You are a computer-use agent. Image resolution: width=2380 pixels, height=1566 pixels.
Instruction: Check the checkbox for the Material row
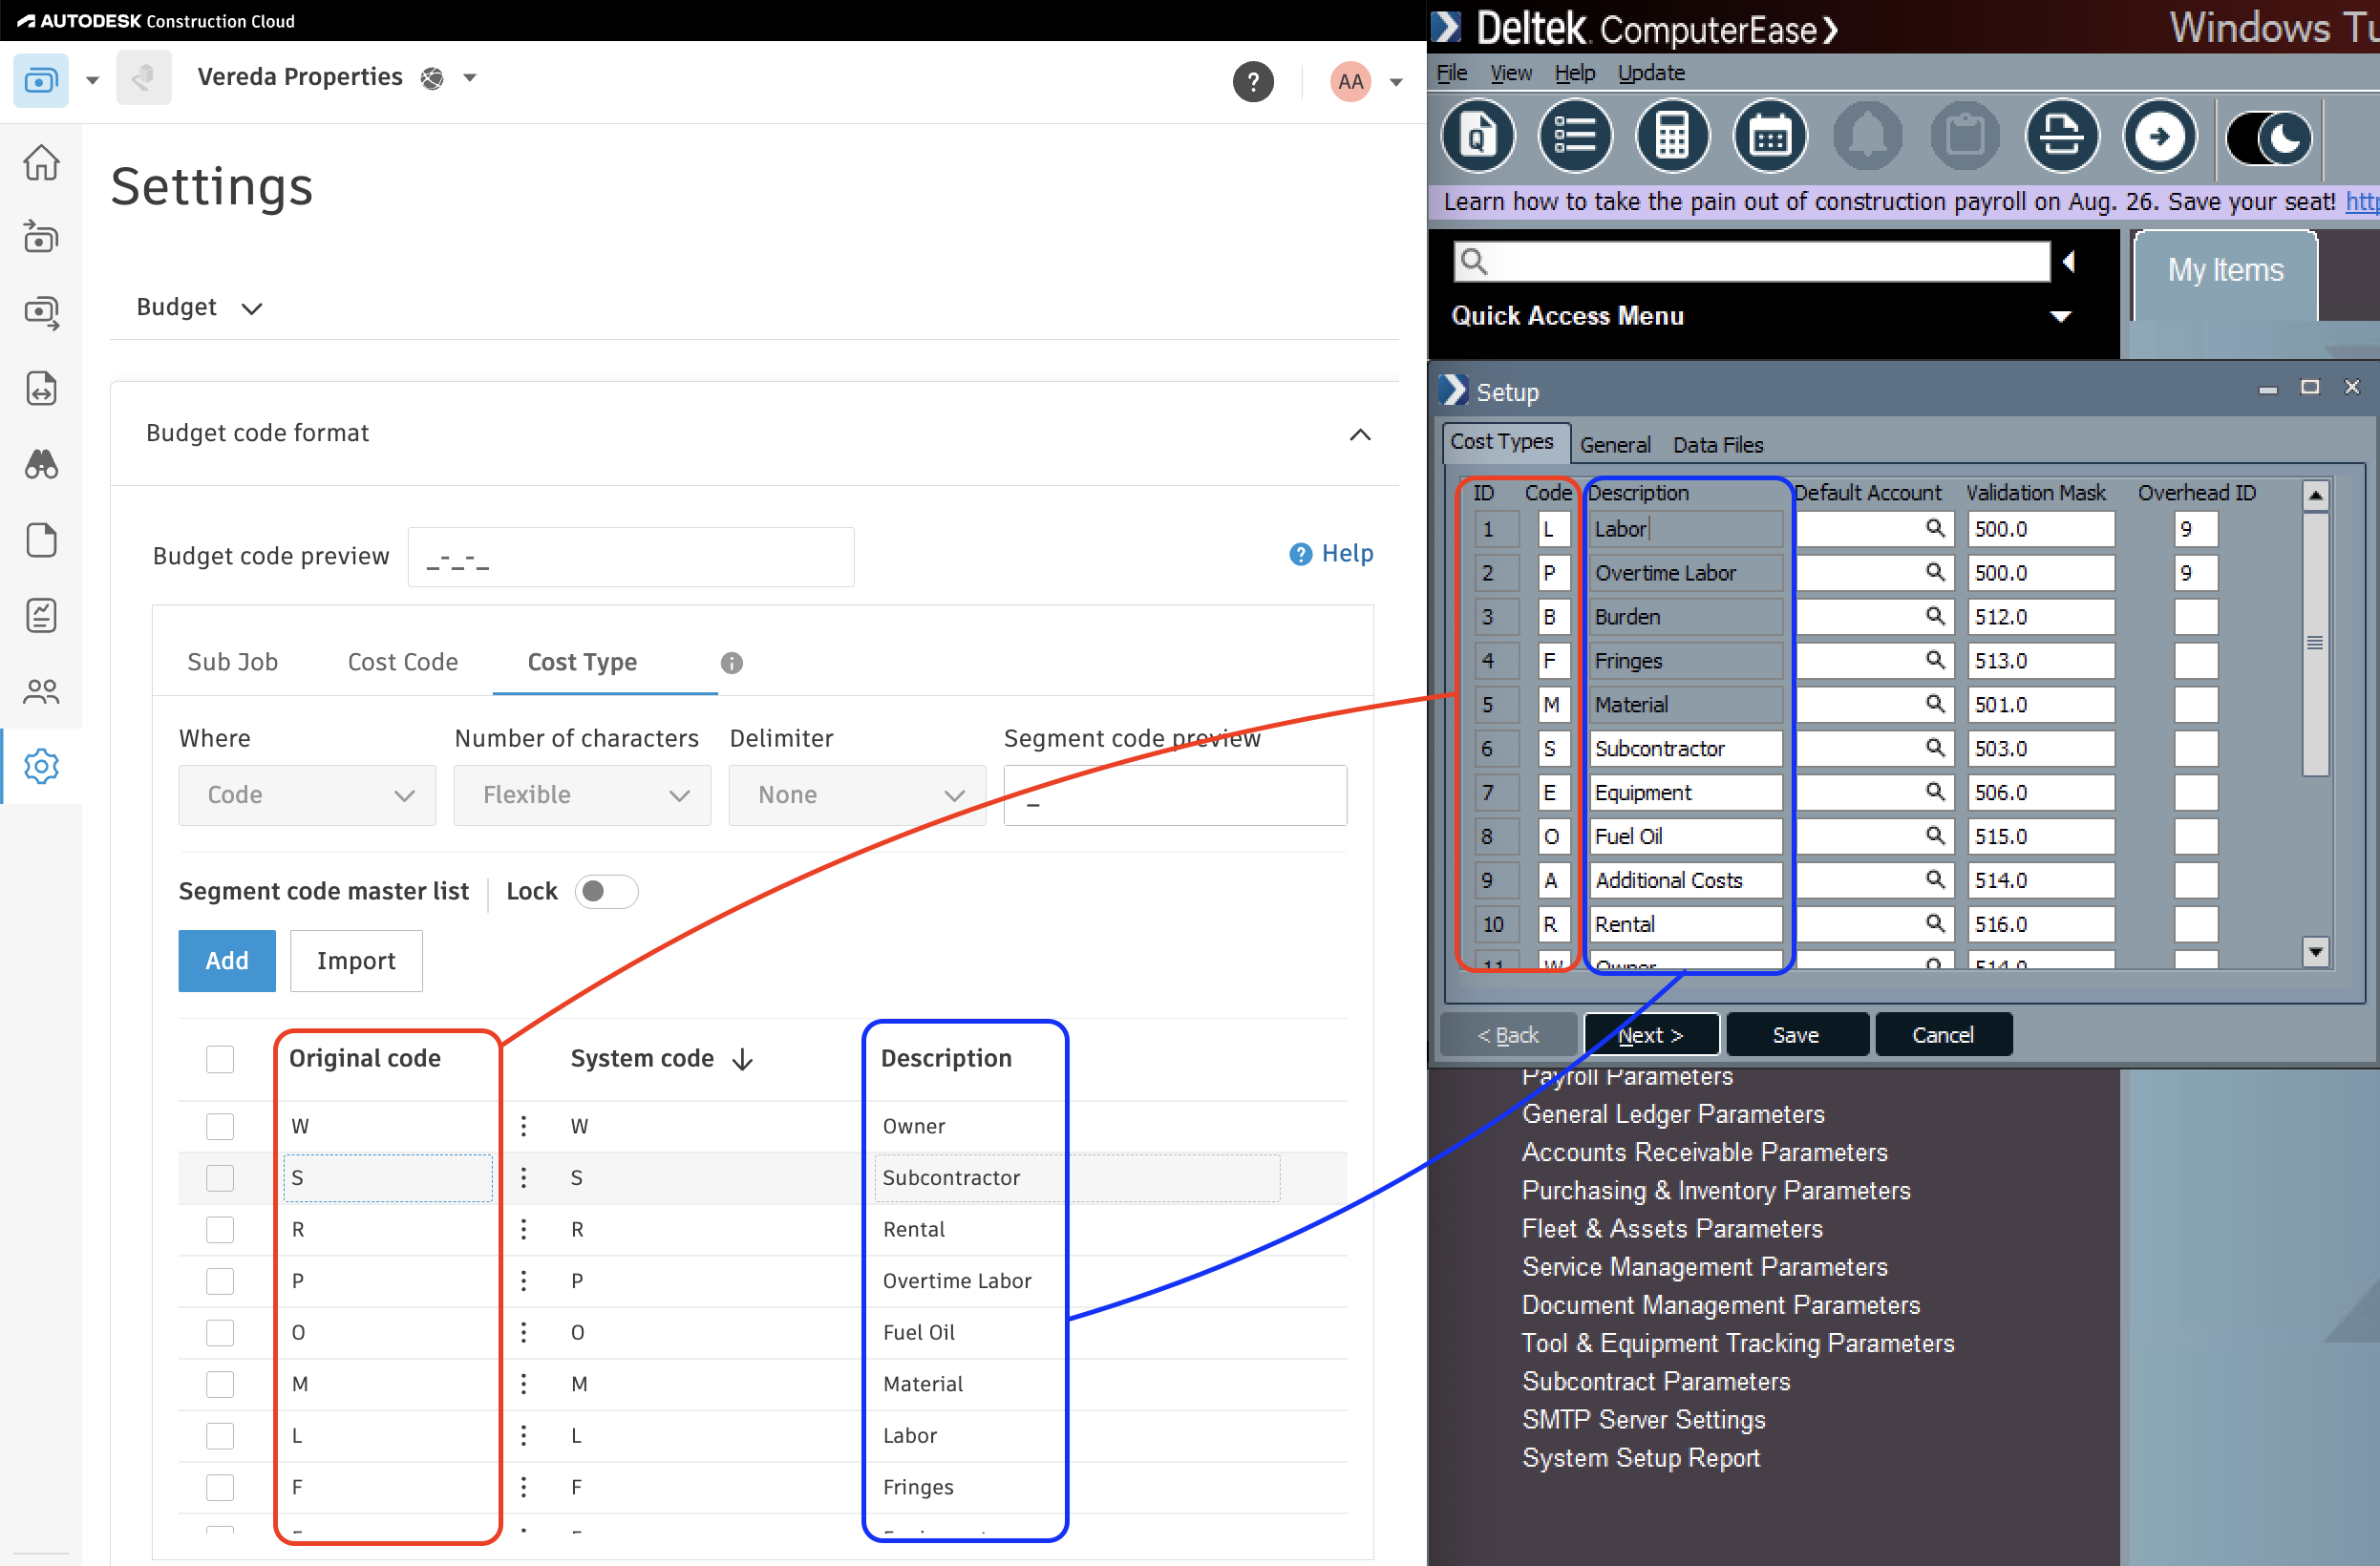pyautogui.click(x=220, y=1384)
